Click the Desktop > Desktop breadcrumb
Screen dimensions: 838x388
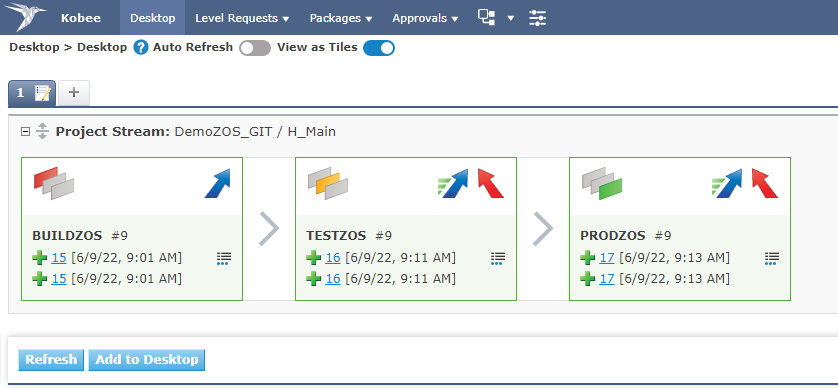click(68, 47)
